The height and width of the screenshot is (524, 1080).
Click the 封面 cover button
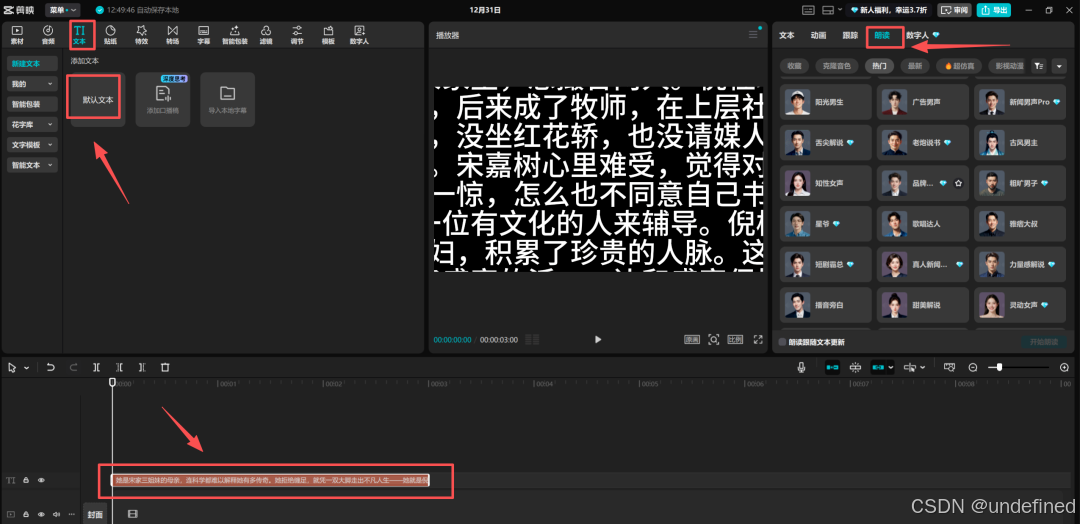[x=95, y=514]
